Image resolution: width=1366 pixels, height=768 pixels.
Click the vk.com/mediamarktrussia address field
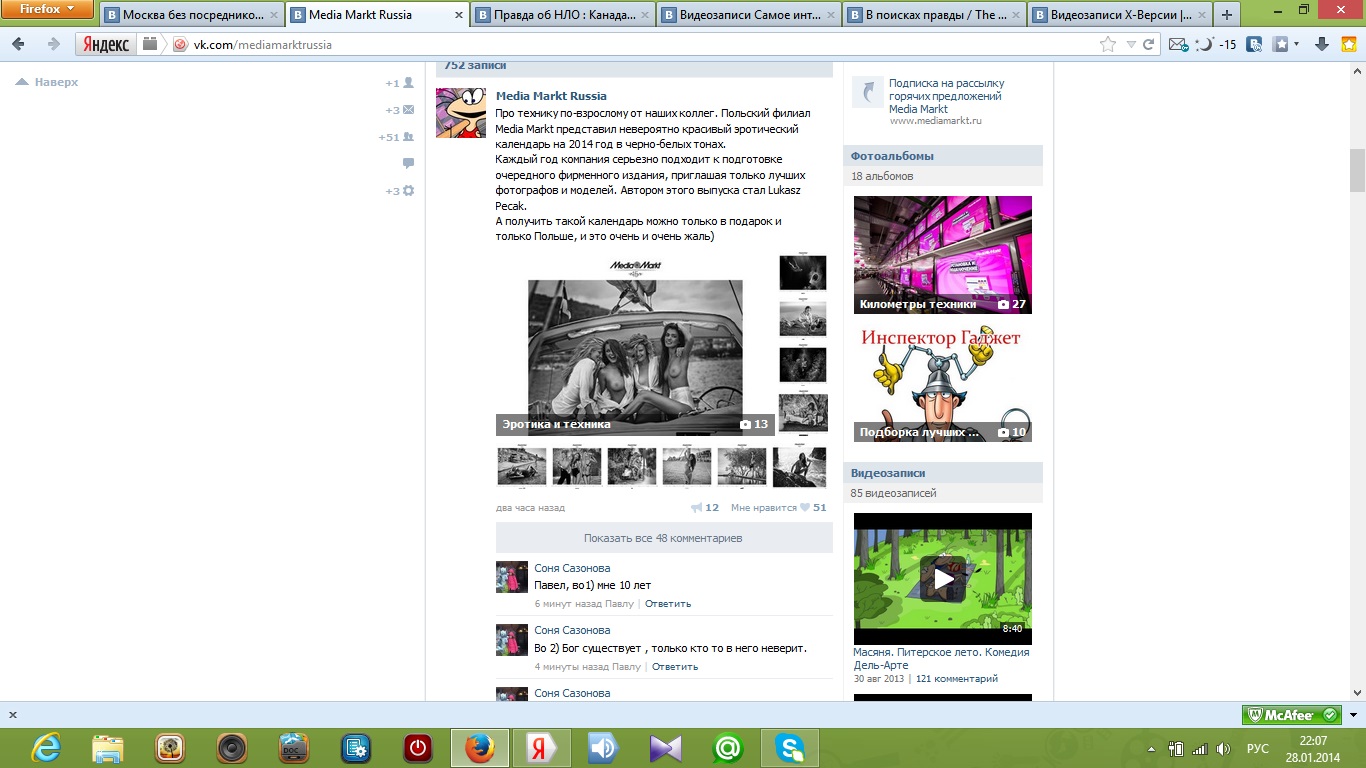click(640, 44)
